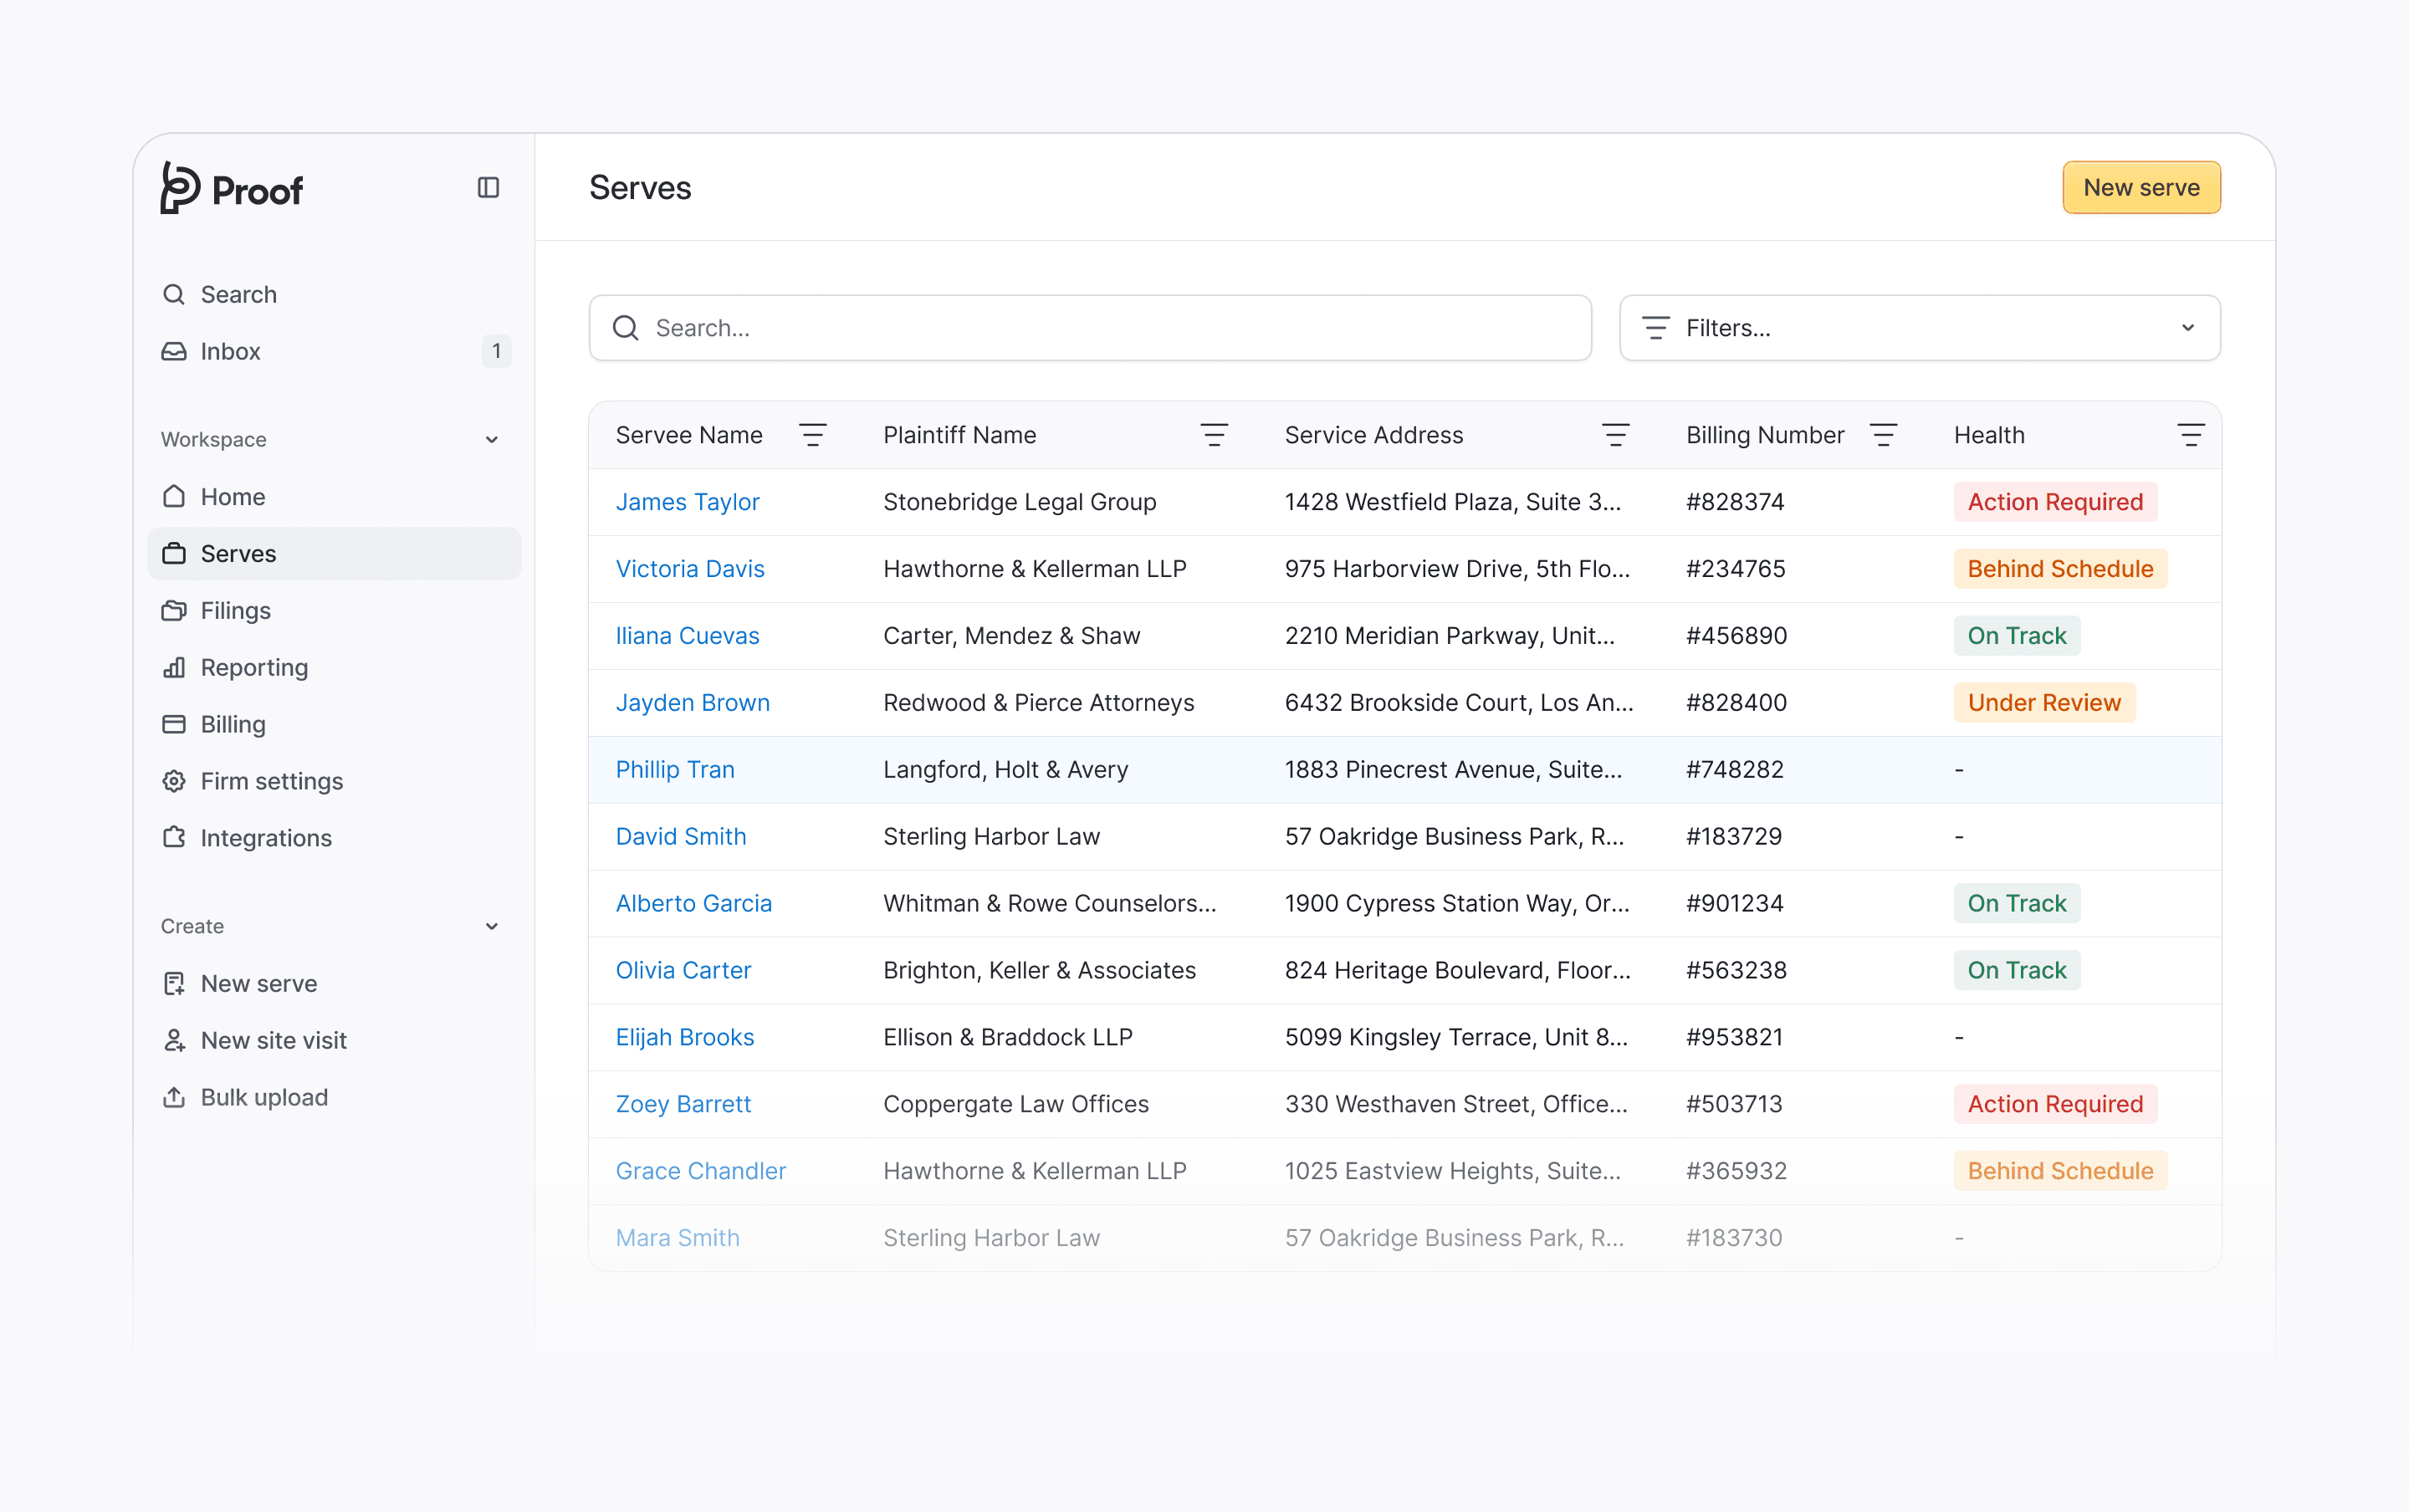The width and height of the screenshot is (2409, 1512).
Task: Open Phillip Tran serve link
Action: pyautogui.click(x=675, y=769)
